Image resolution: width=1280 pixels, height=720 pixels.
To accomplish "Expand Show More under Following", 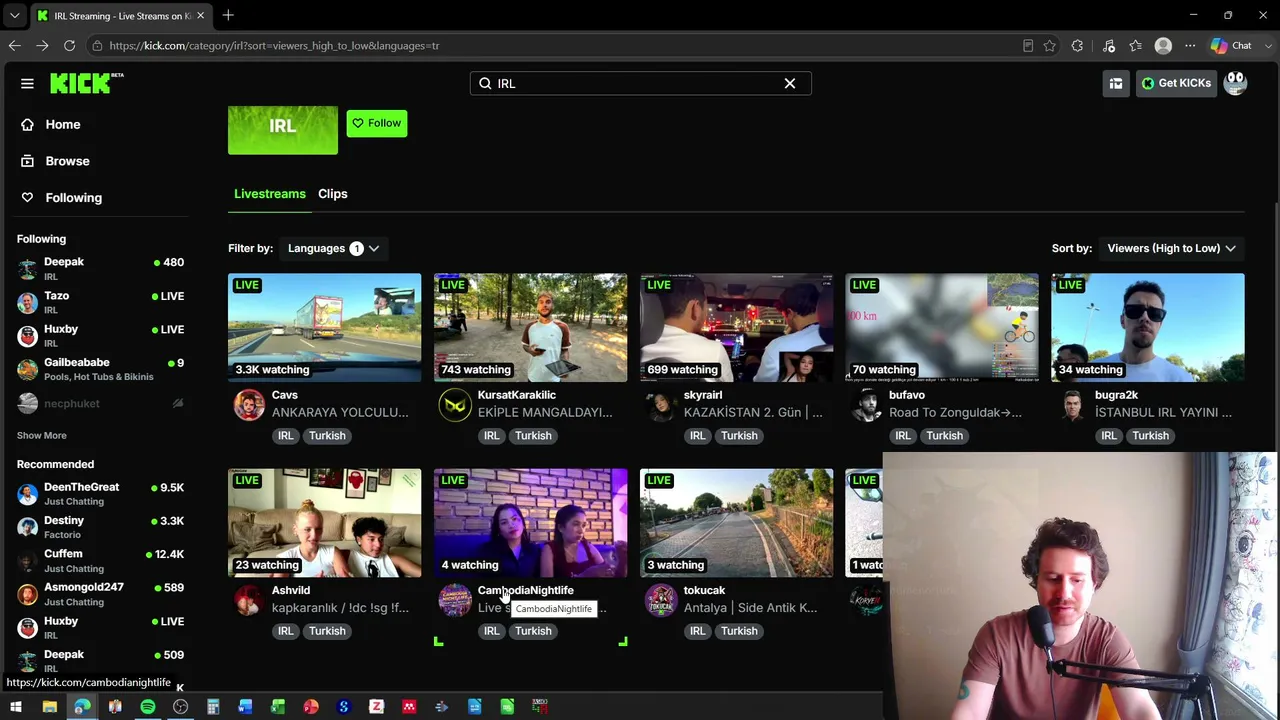I will (42, 435).
